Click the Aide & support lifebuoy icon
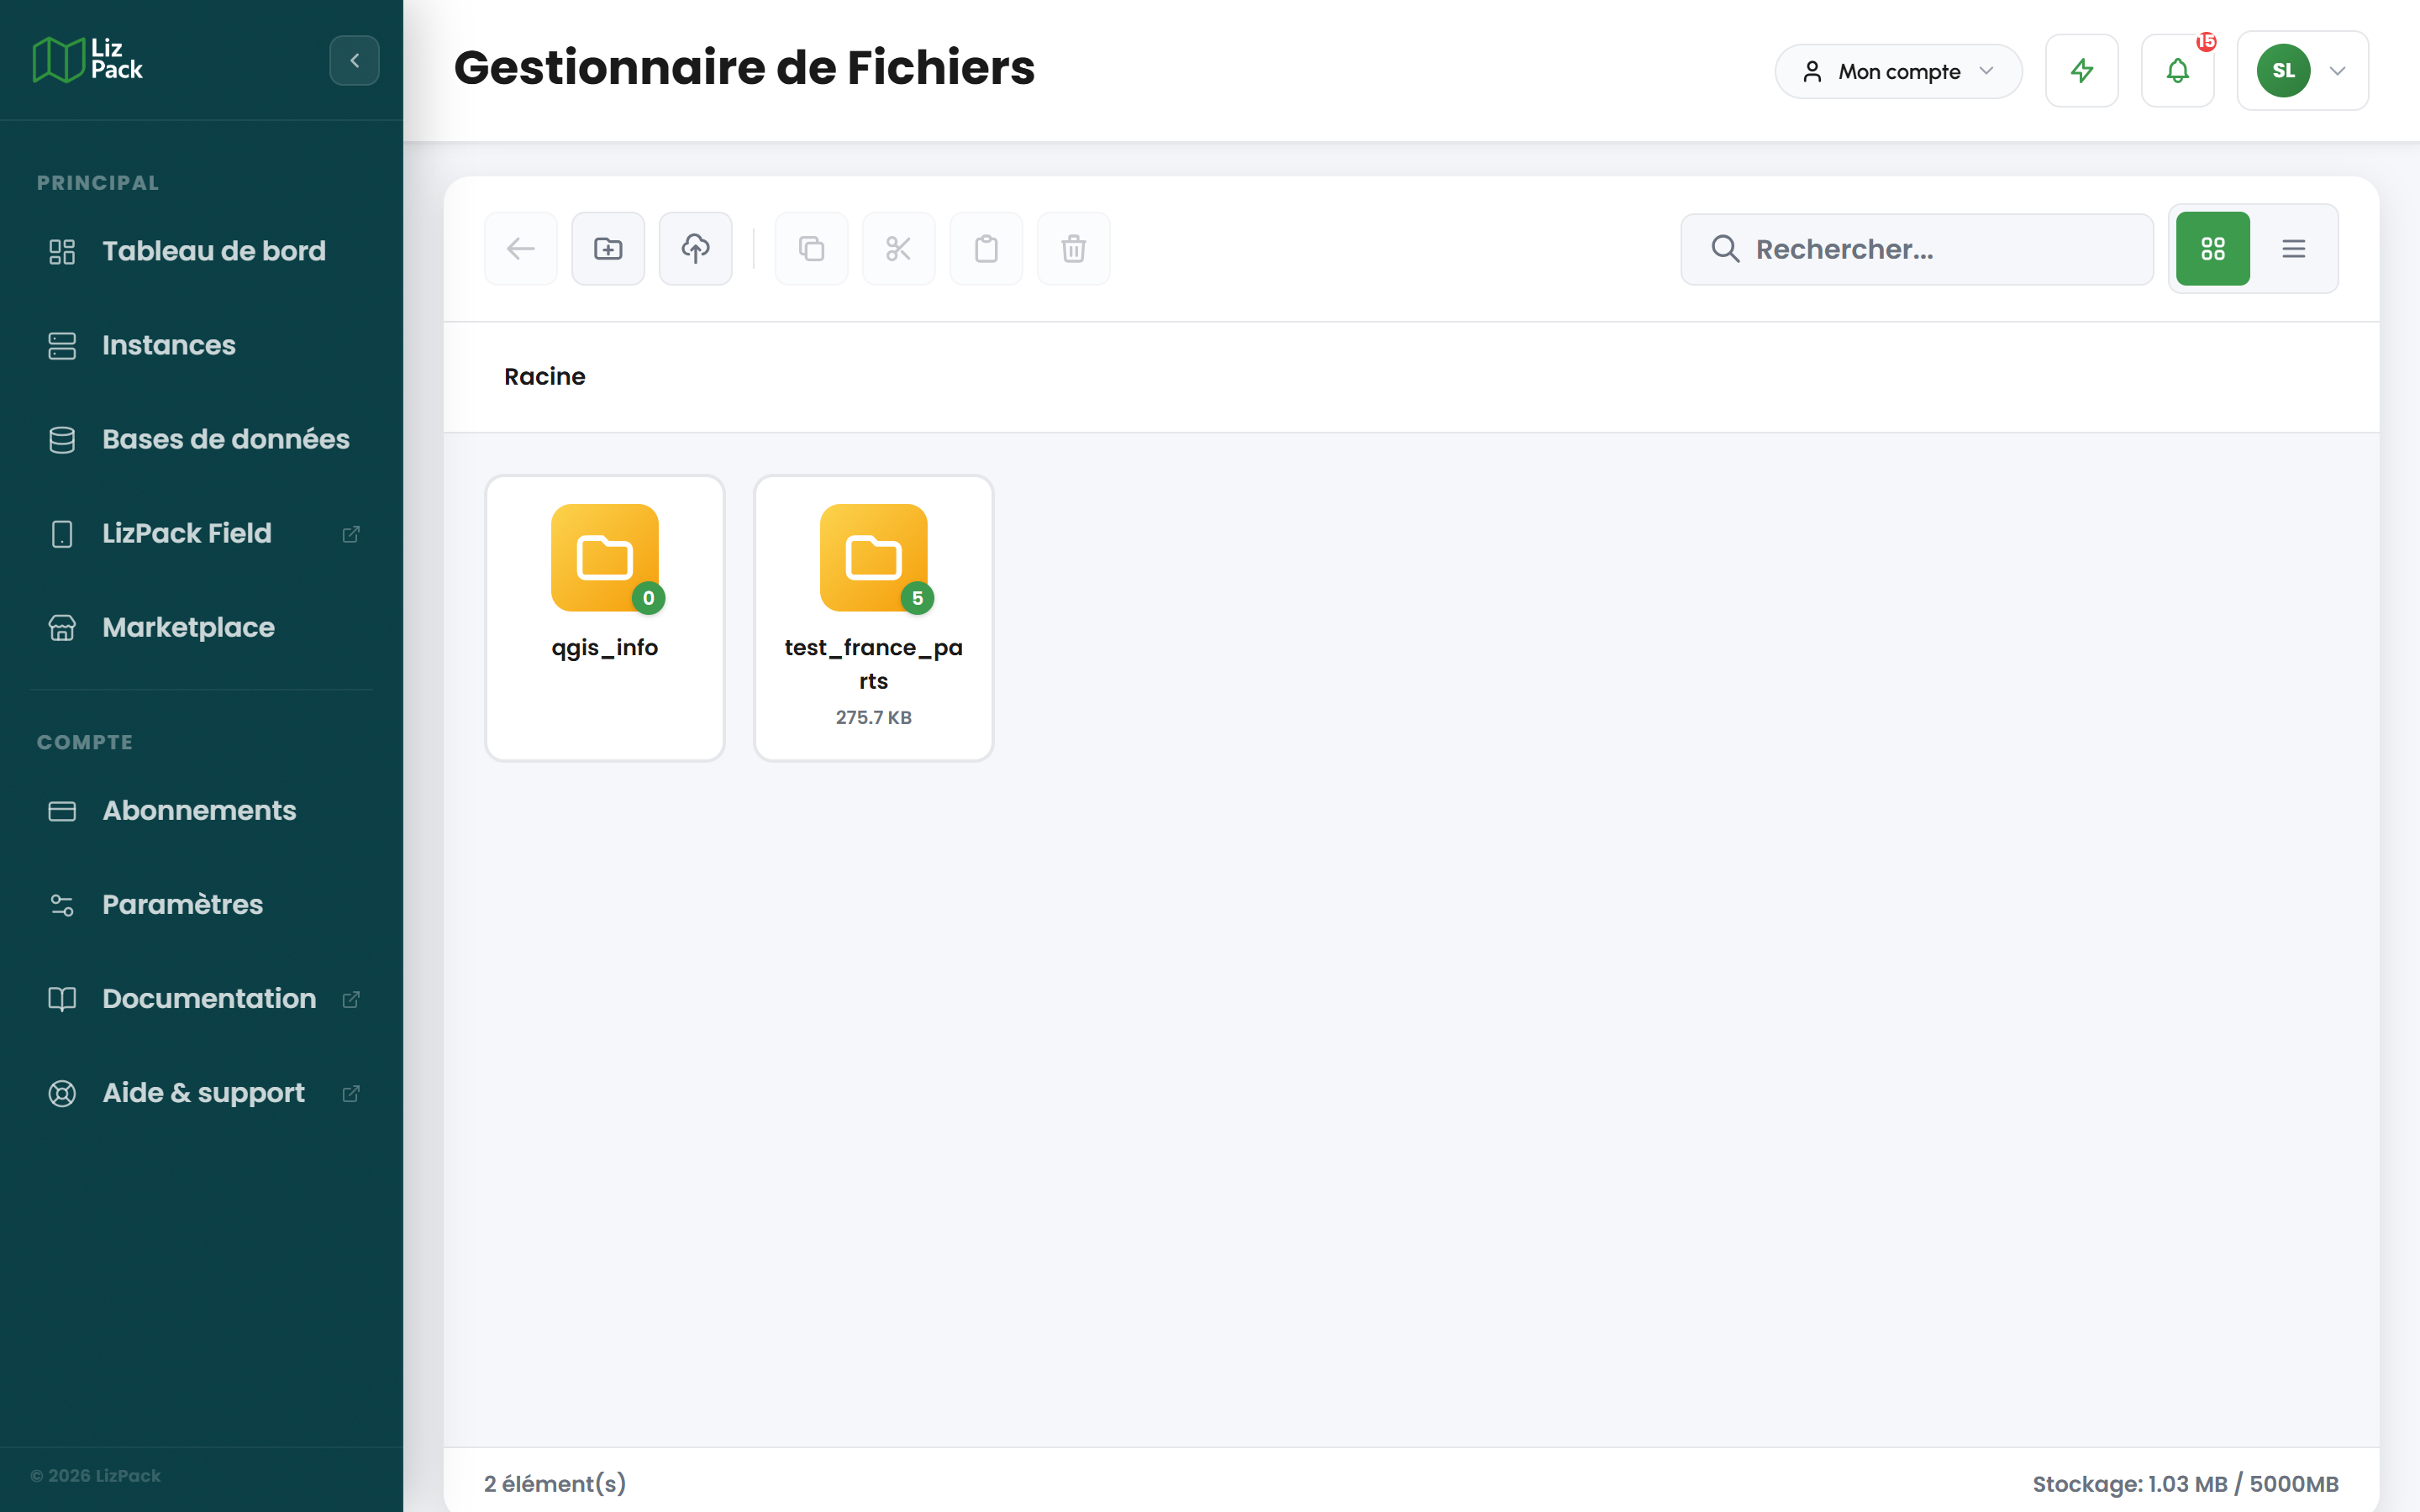Image resolution: width=2420 pixels, height=1512 pixels. (x=62, y=1092)
